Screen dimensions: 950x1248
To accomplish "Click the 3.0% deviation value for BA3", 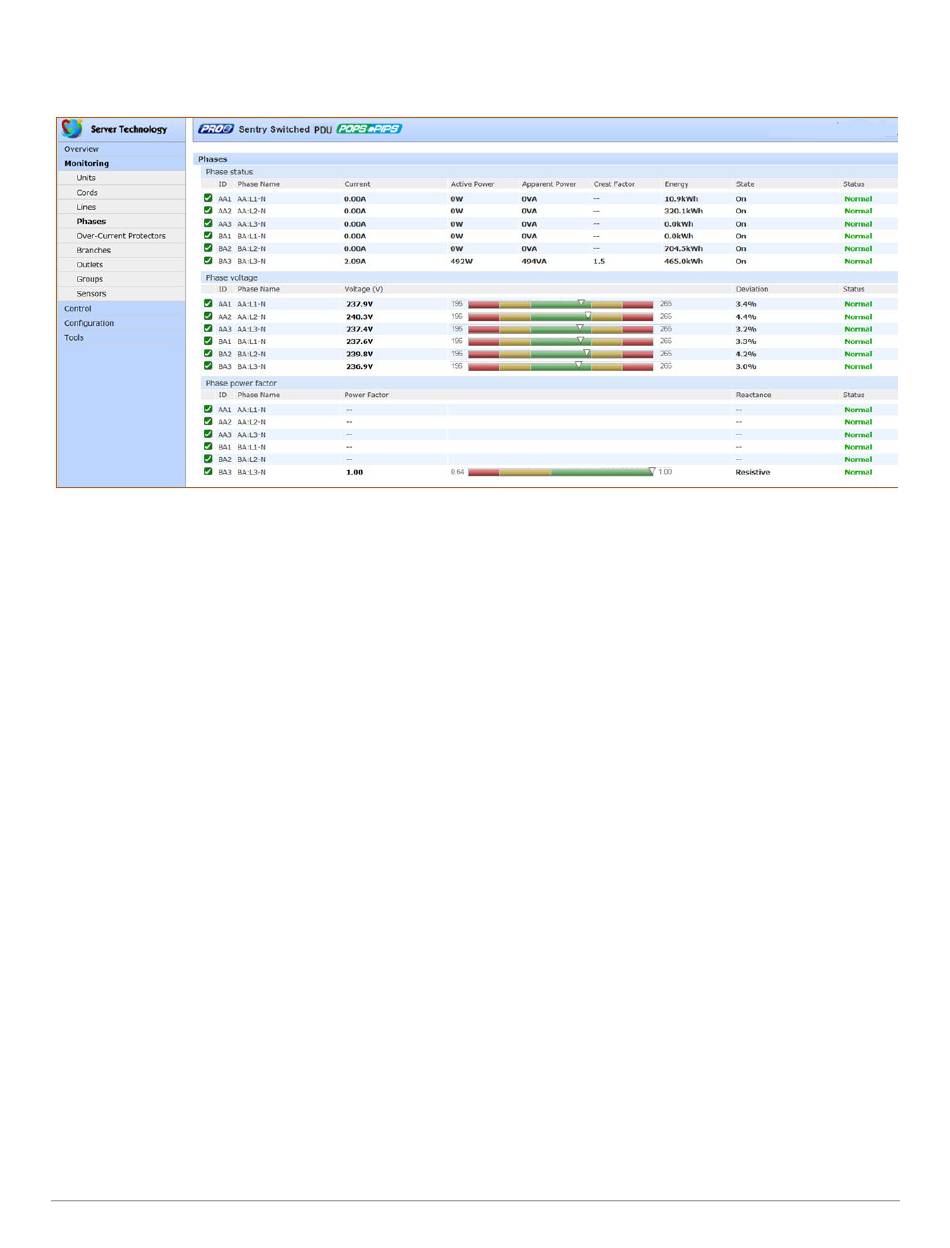I will 746,366.
